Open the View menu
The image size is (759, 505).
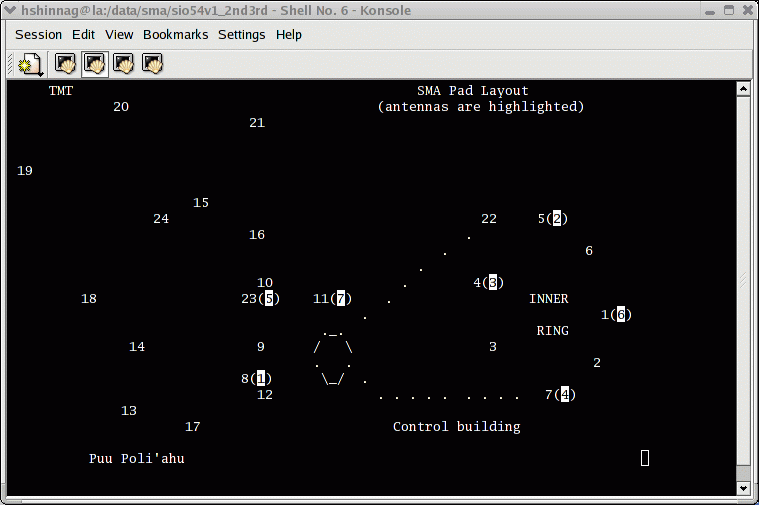coord(119,35)
